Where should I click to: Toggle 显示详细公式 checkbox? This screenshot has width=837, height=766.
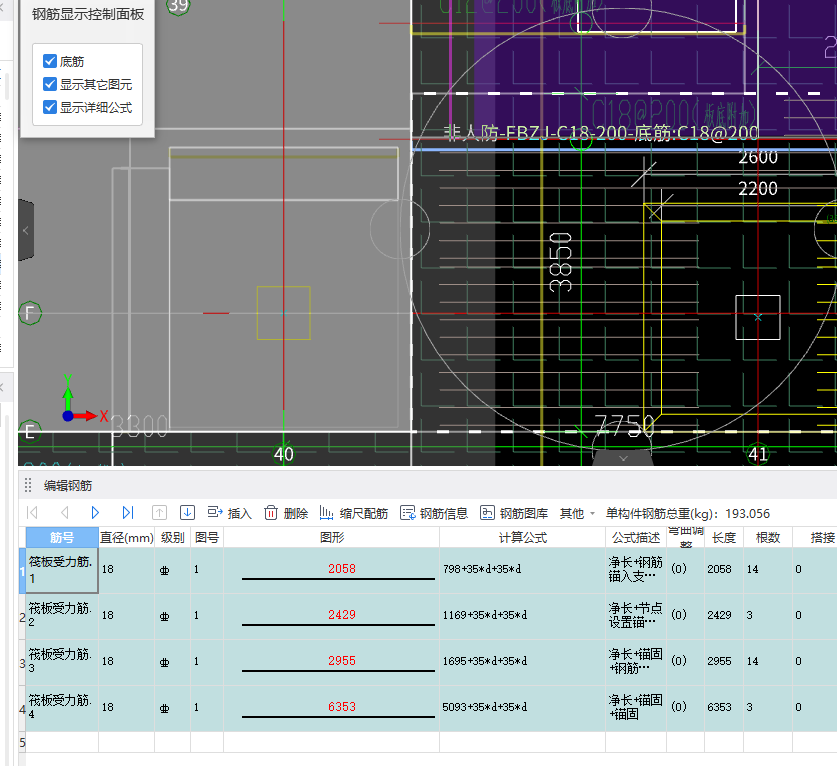pos(50,107)
